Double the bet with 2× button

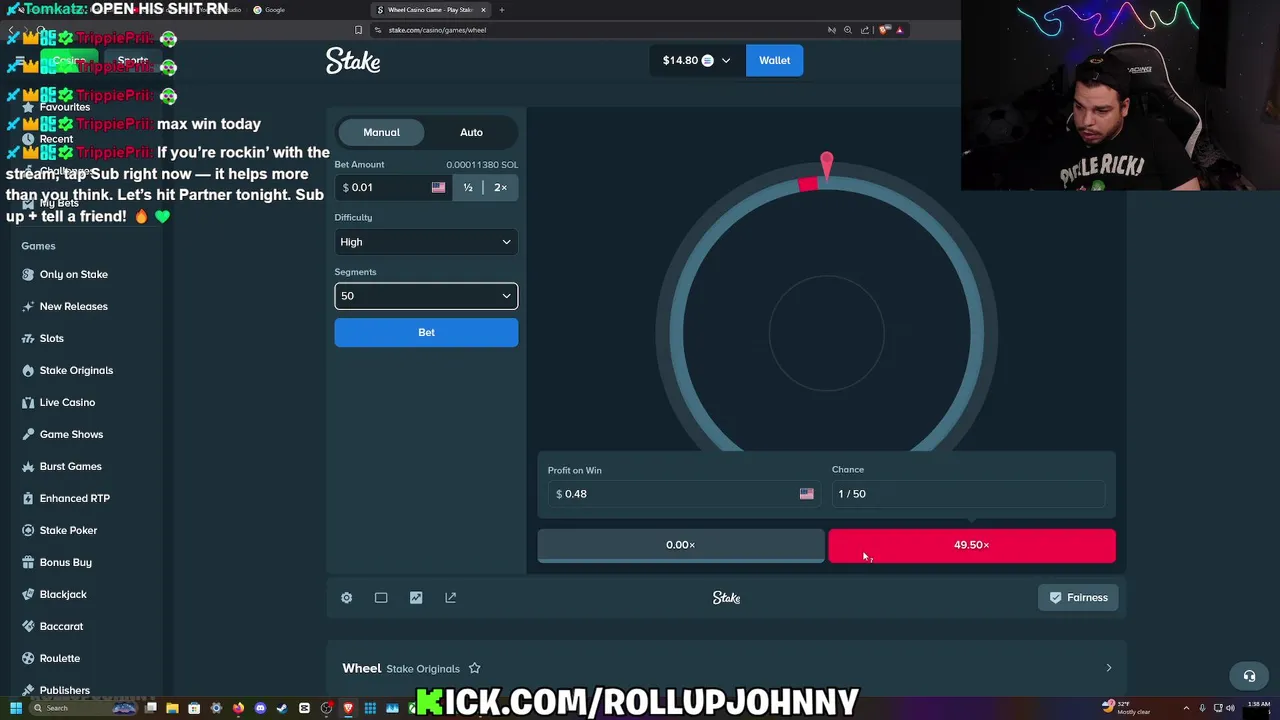[x=500, y=187]
